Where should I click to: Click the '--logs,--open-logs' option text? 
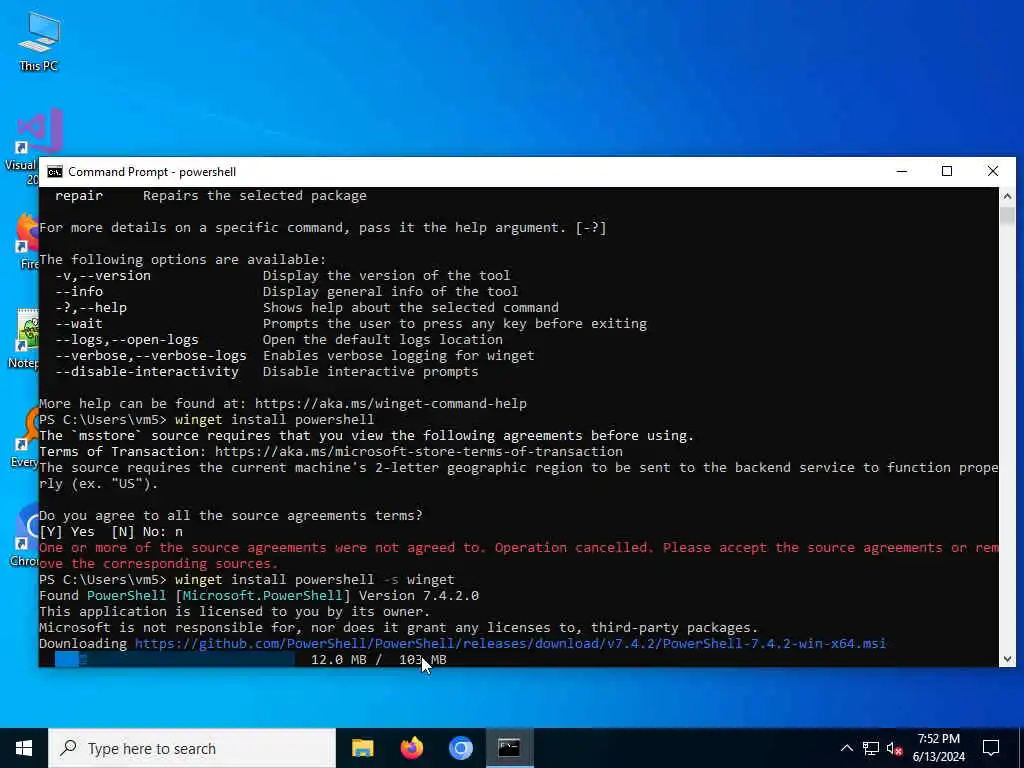pos(127,340)
